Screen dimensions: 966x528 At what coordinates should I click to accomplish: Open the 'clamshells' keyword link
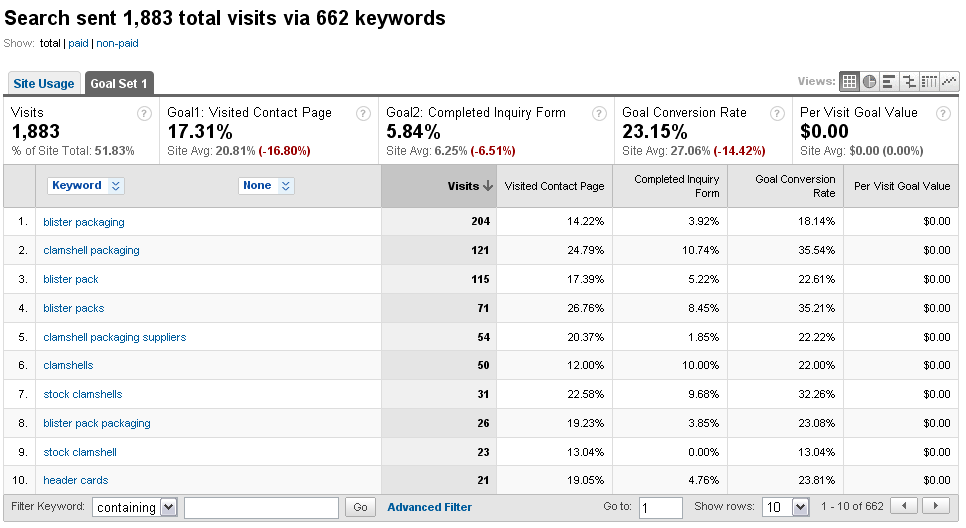(x=68, y=365)
